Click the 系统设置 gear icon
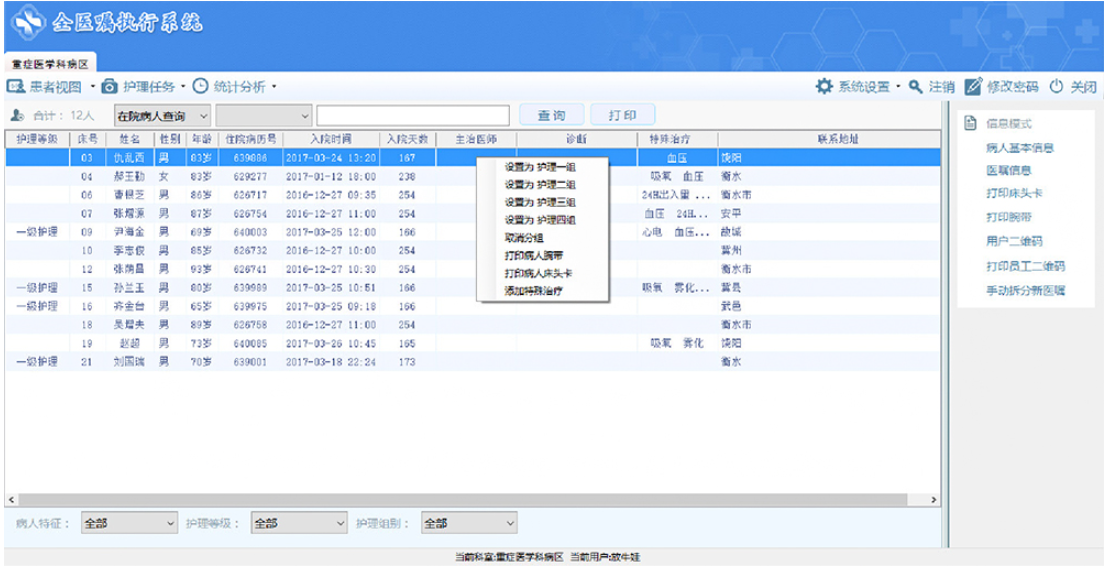Image resolution: width=1105 pixels, height=568 pixels. click(824, 87)
